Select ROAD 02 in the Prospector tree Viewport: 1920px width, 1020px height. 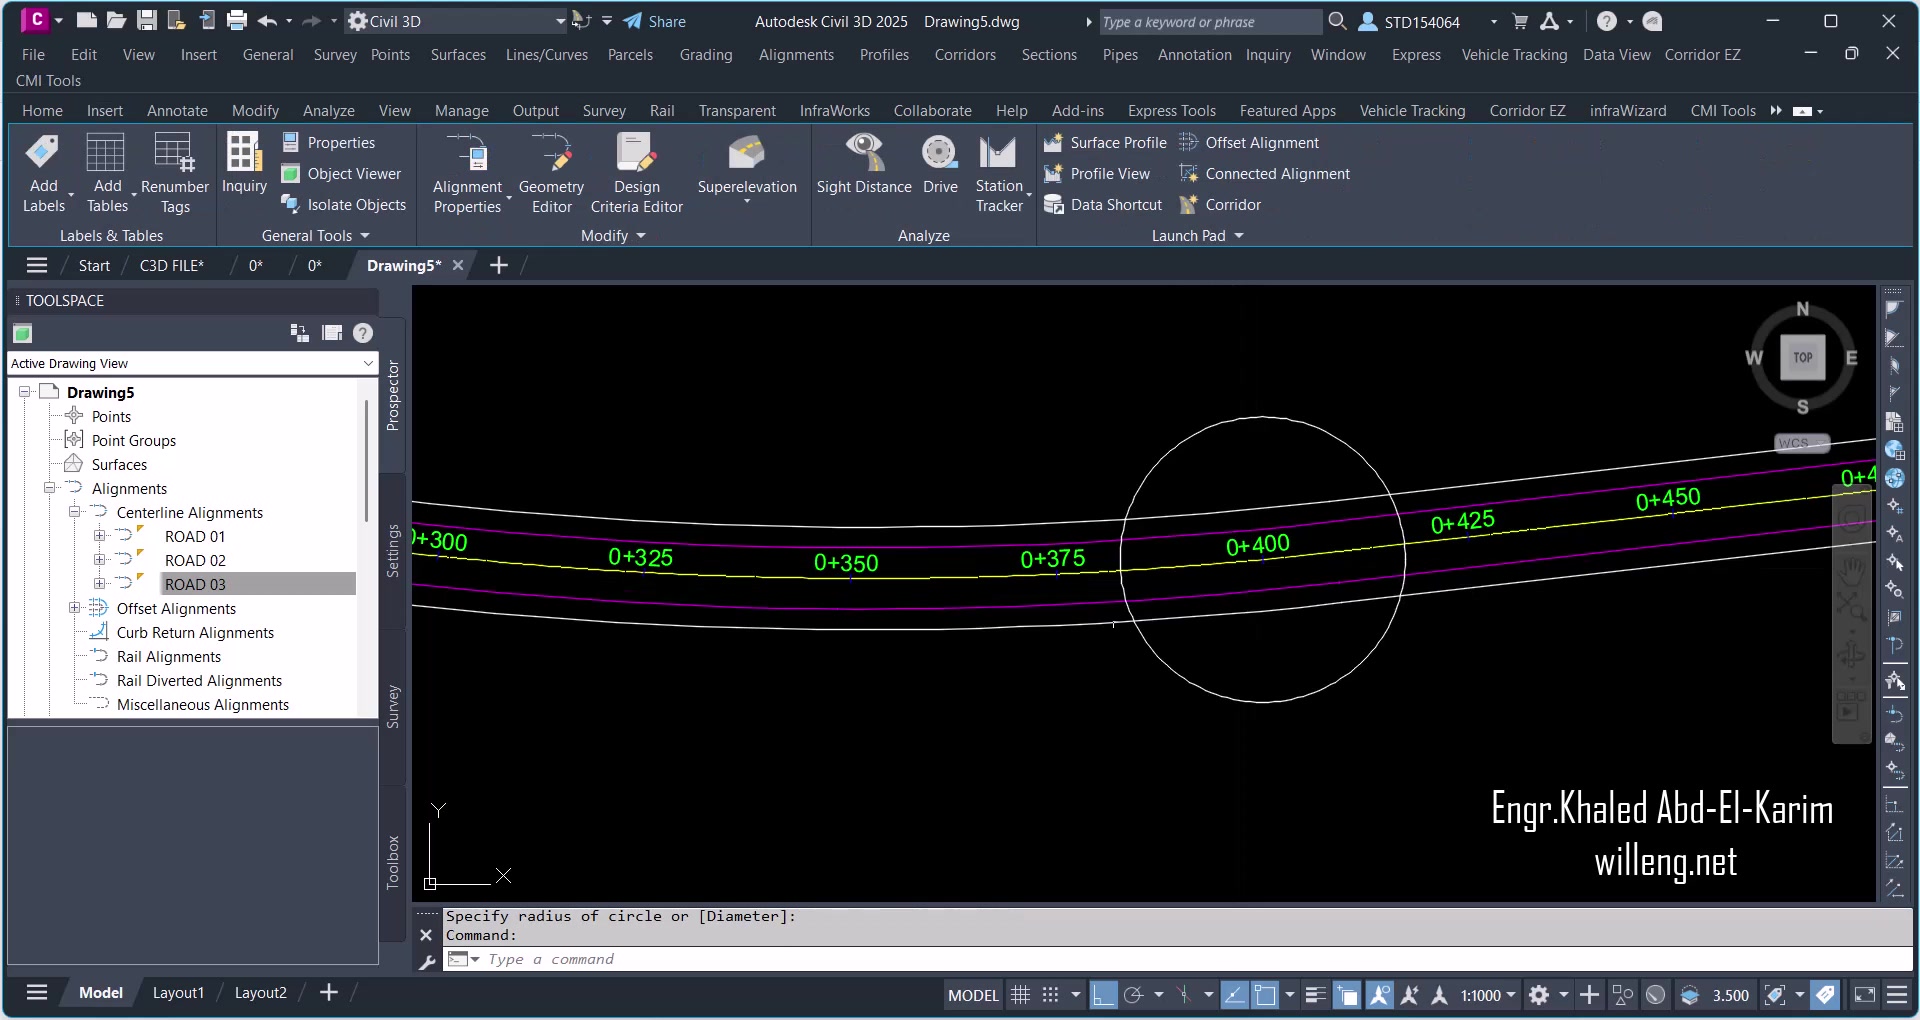coord(195,560)
